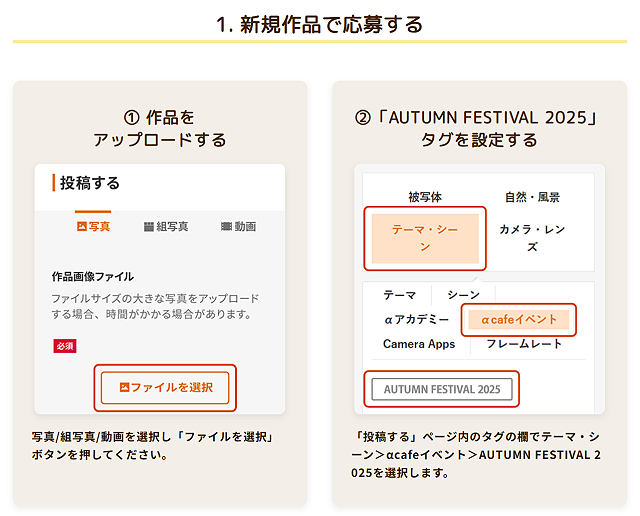This screenshot has width=640, height=516.
Task: Select the Camera Apps option
Action: pos(419,344)
